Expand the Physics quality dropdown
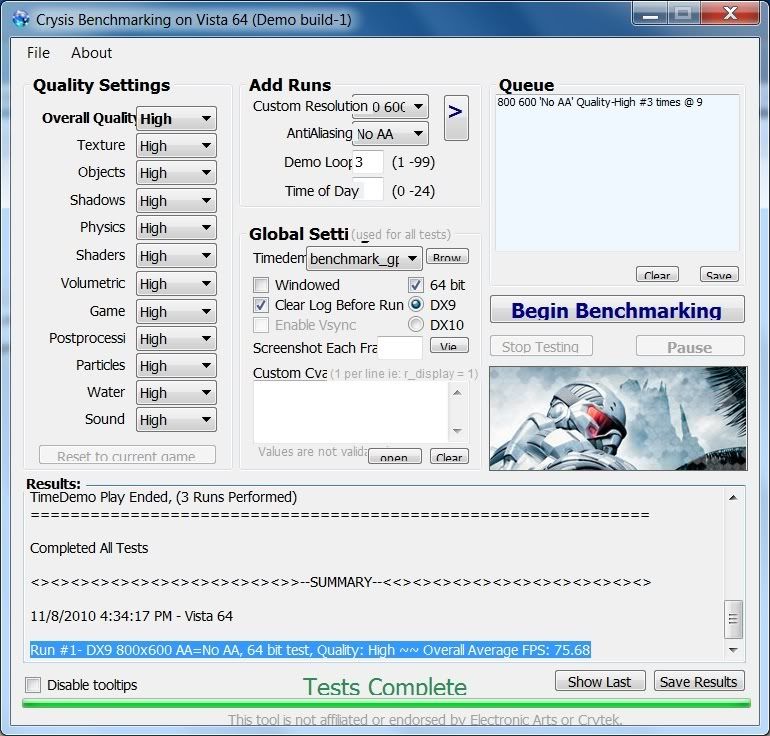Screen dimensions: 770x736 click(176, 228)
